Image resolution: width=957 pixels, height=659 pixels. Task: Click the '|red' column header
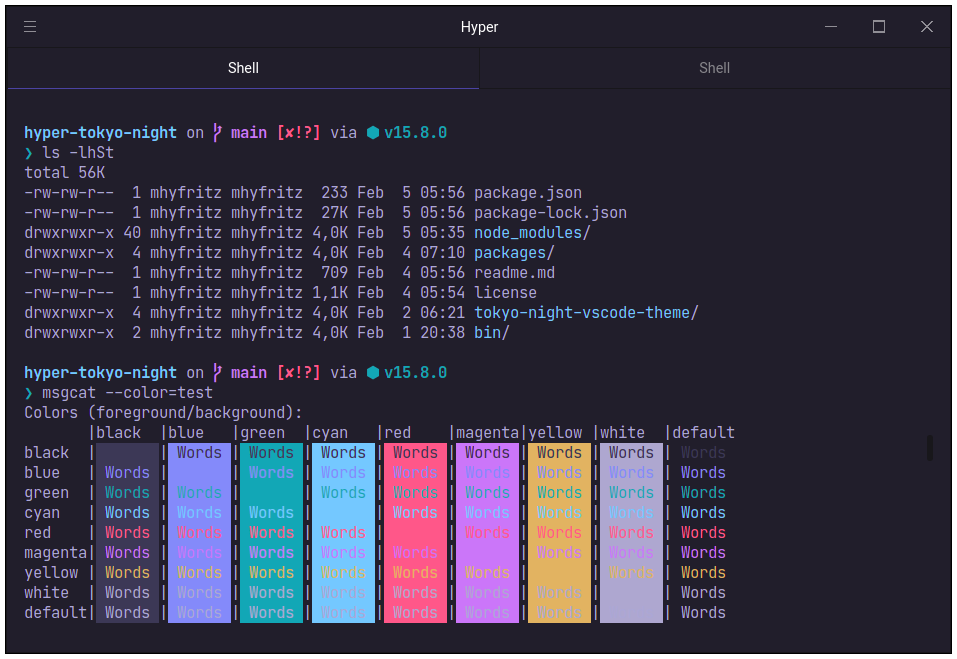[394, 433]
